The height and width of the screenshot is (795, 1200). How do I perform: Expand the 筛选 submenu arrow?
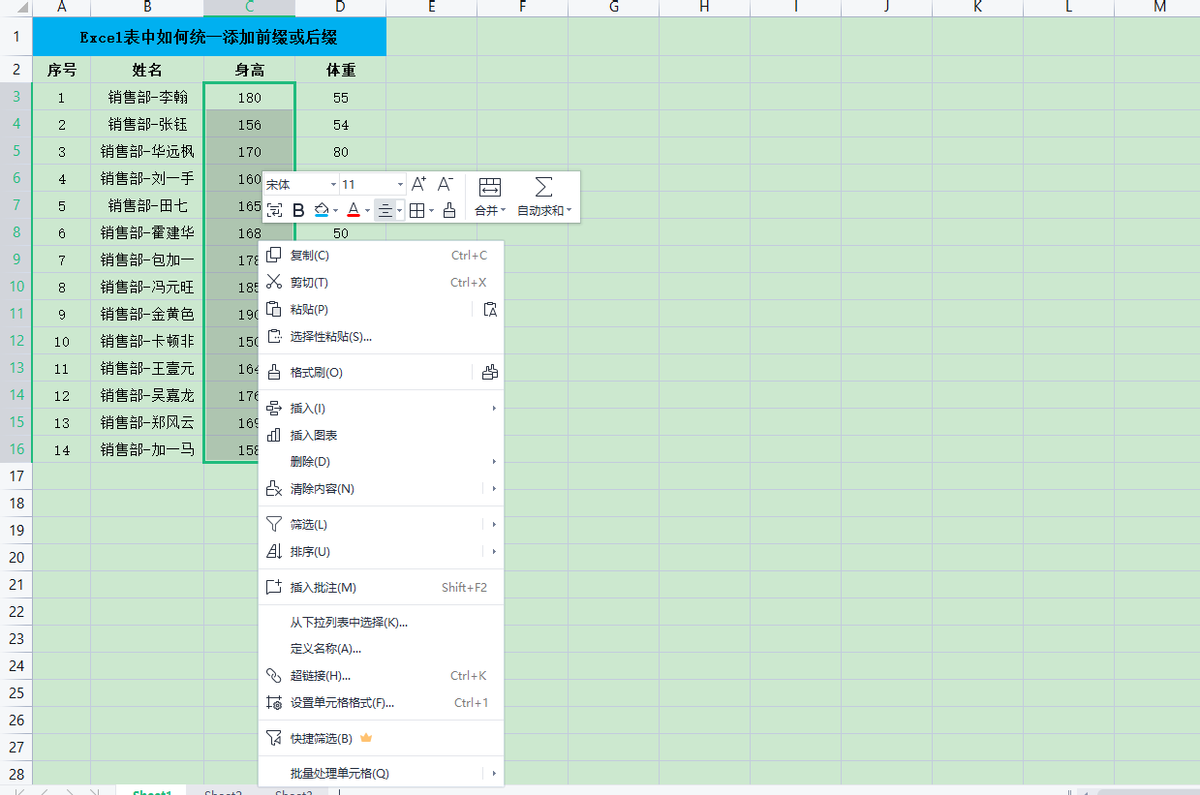pos(494,524)
